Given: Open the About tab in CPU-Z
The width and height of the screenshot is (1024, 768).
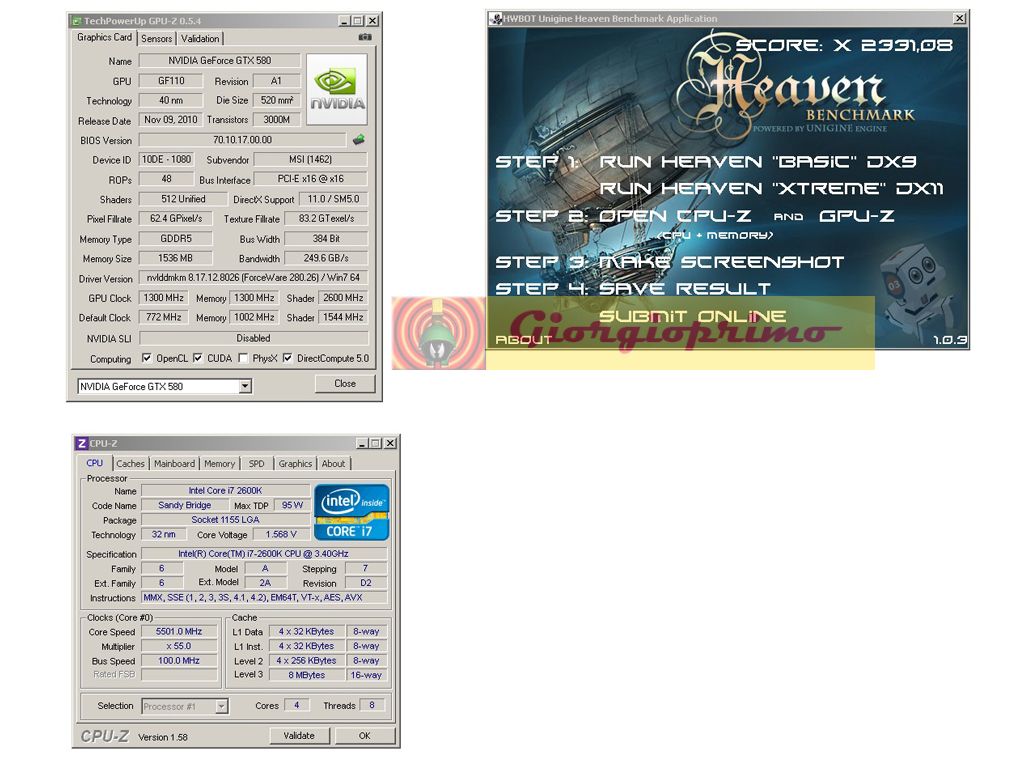Looking at the screenshot, I should [x=333, y=464].
